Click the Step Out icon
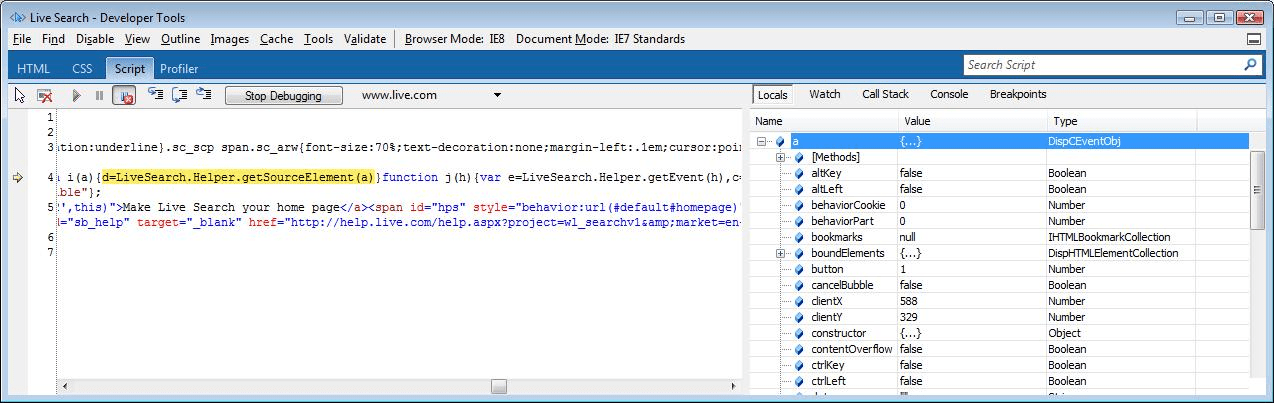This screenshot has width=1274, height=403. (203, 94)
